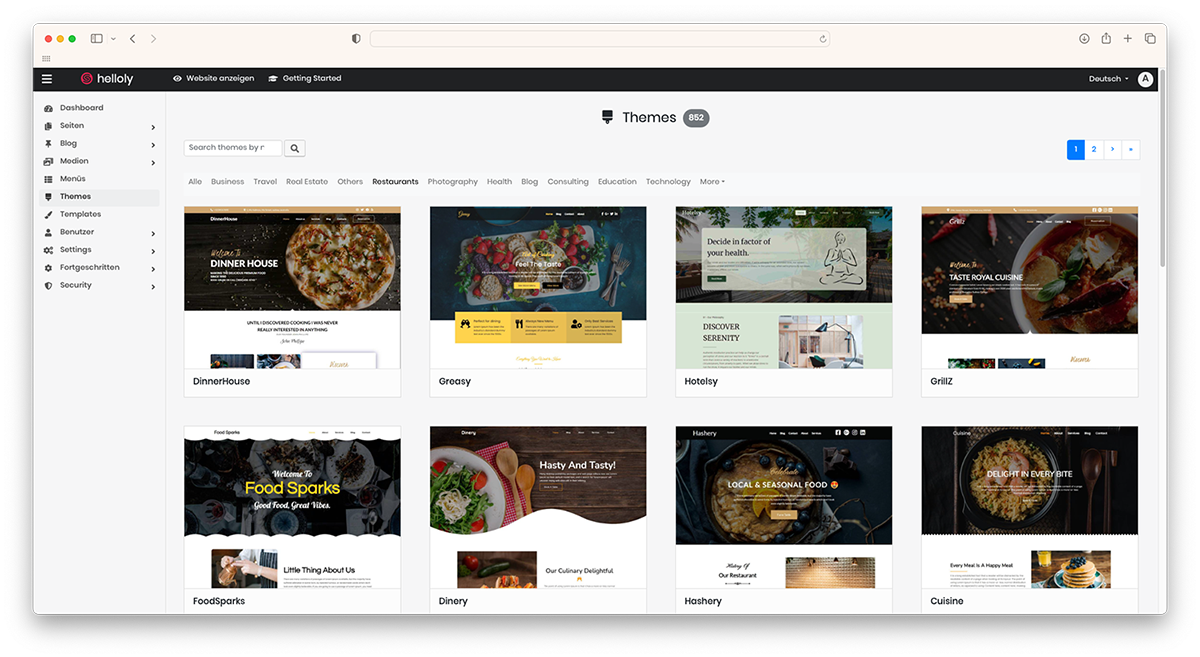1200x657 pixels.
Task: Go back with the browser back arrow
Action: 132,39
